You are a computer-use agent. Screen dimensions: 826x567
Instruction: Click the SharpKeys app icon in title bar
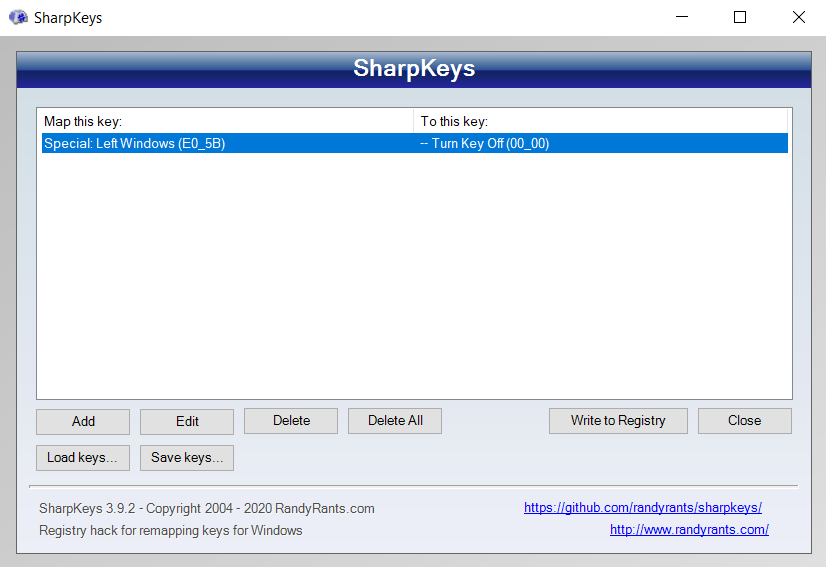(18, 17)
